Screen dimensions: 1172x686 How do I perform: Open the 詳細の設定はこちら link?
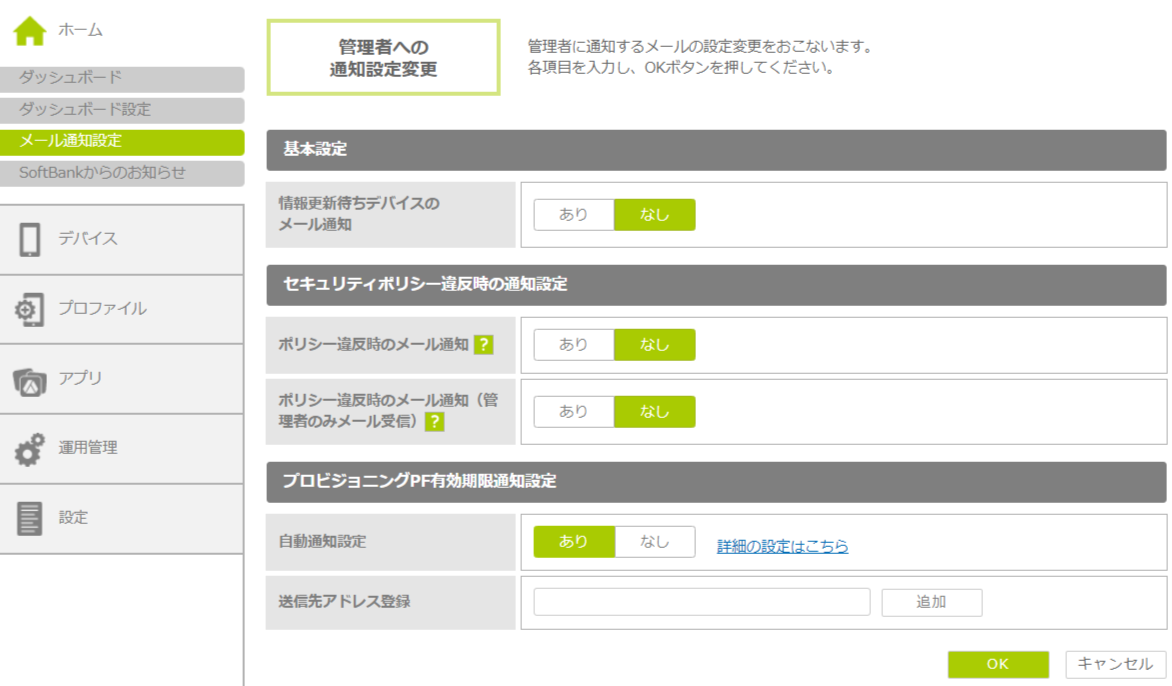coord(782,546)
